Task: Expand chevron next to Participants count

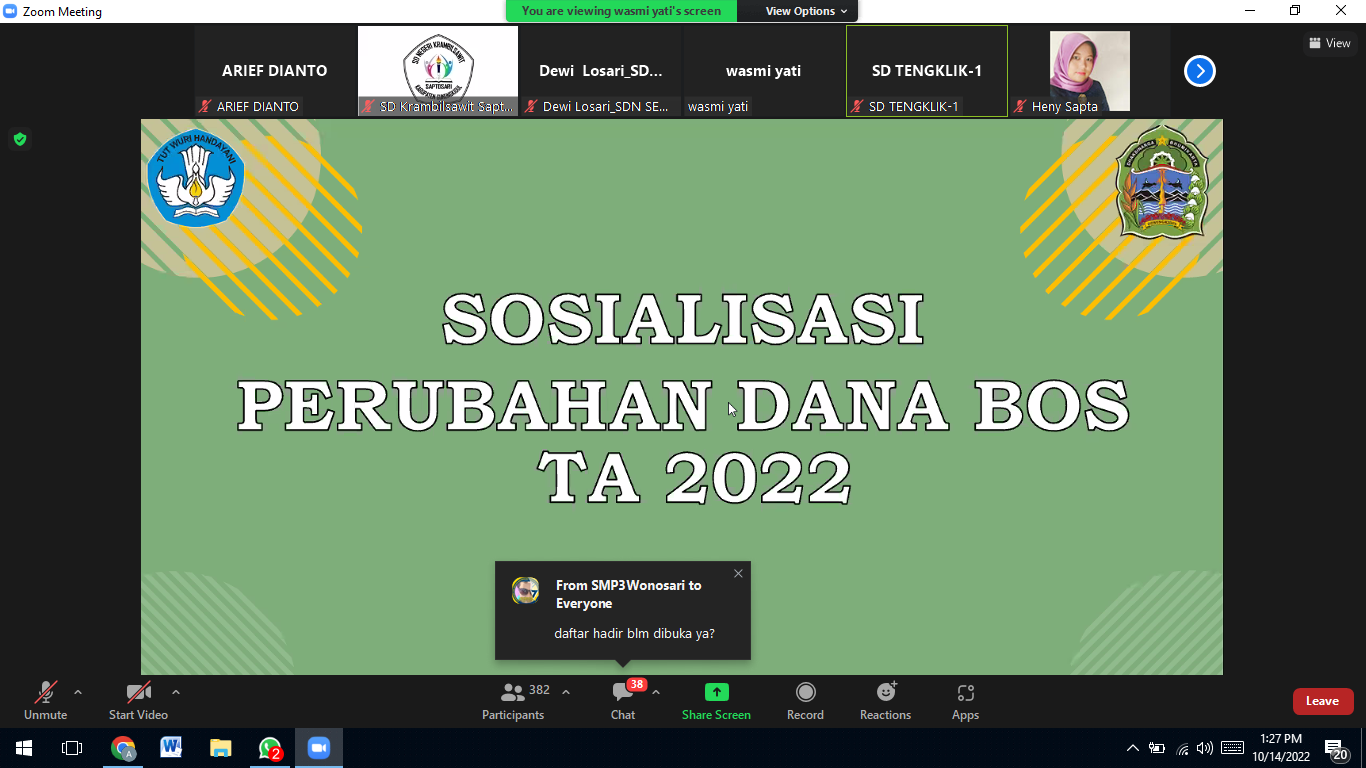Action: tap(566, 692)
